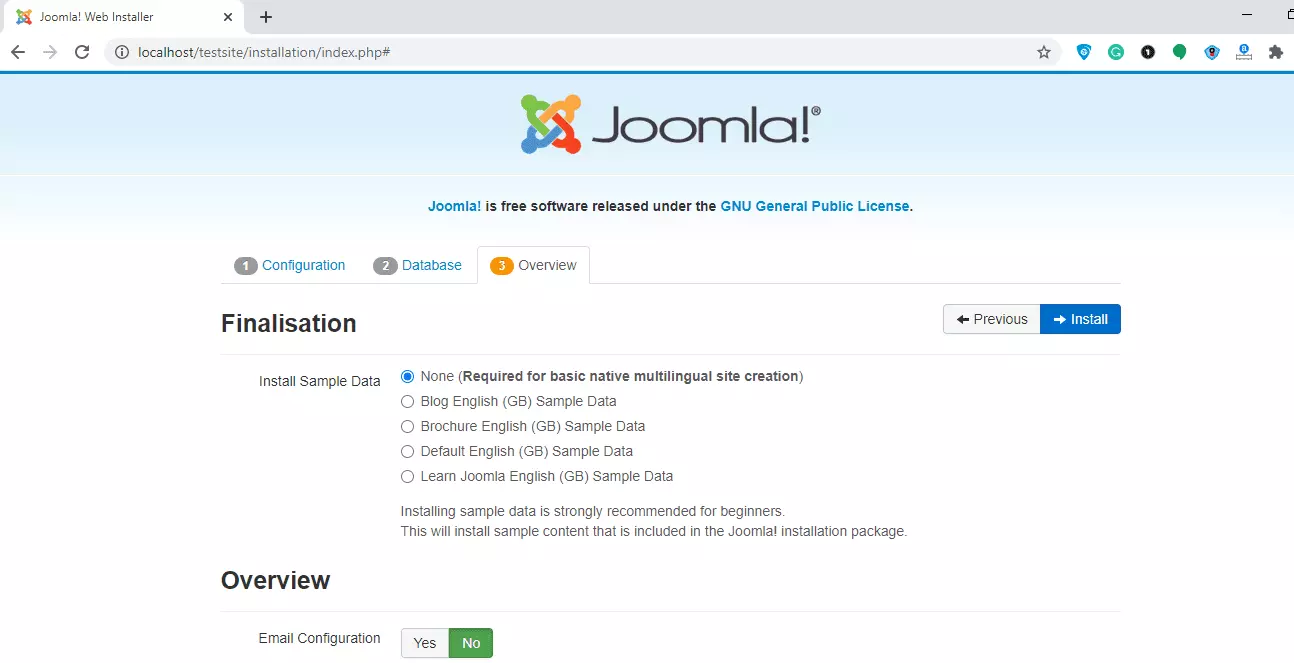Open the Extensions puzzle piece menu
The height and width of the screenshot is (663, 1294).
[1276, 52]
